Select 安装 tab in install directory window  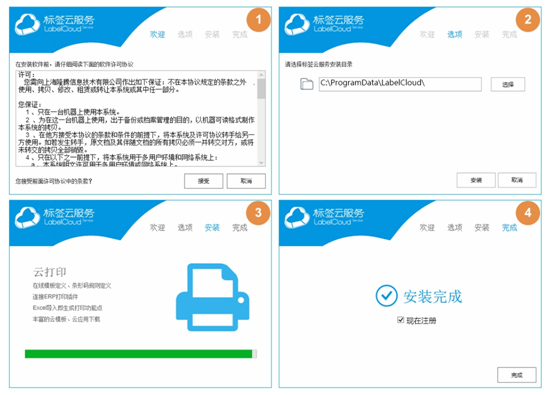pyautogui.click(x=482, y=34)
